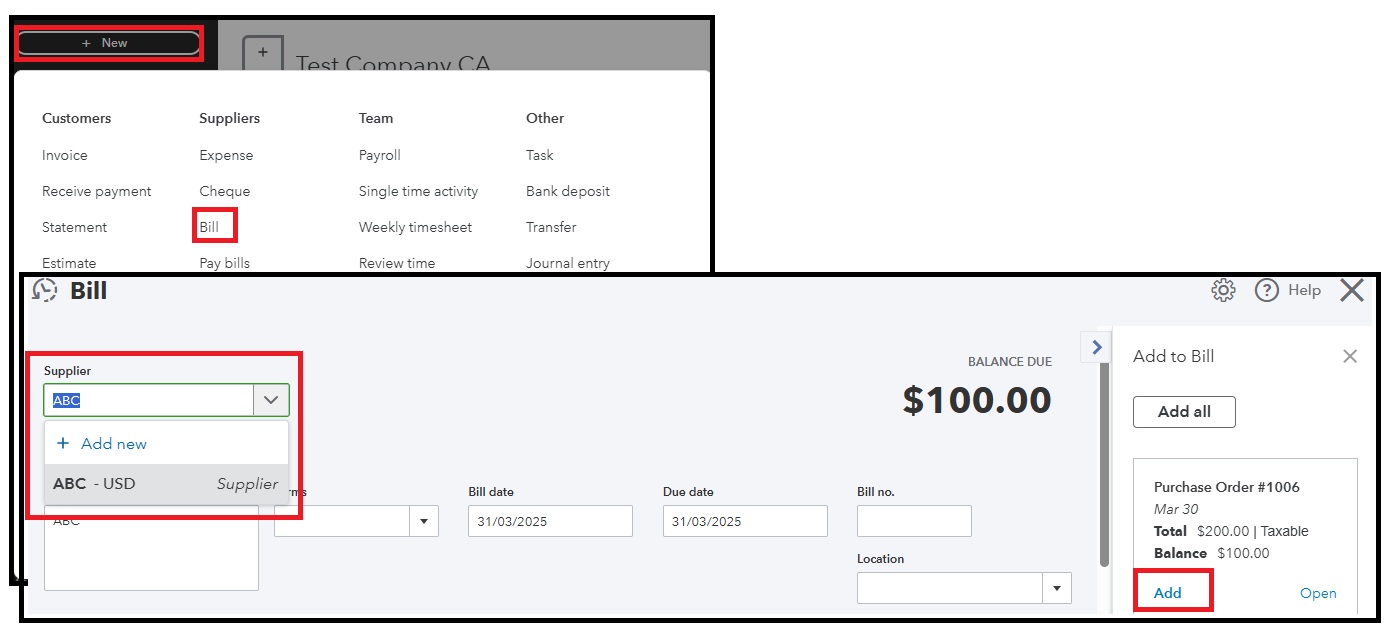
Task: Select Journal entry under Other
Action: coord(567,263)
